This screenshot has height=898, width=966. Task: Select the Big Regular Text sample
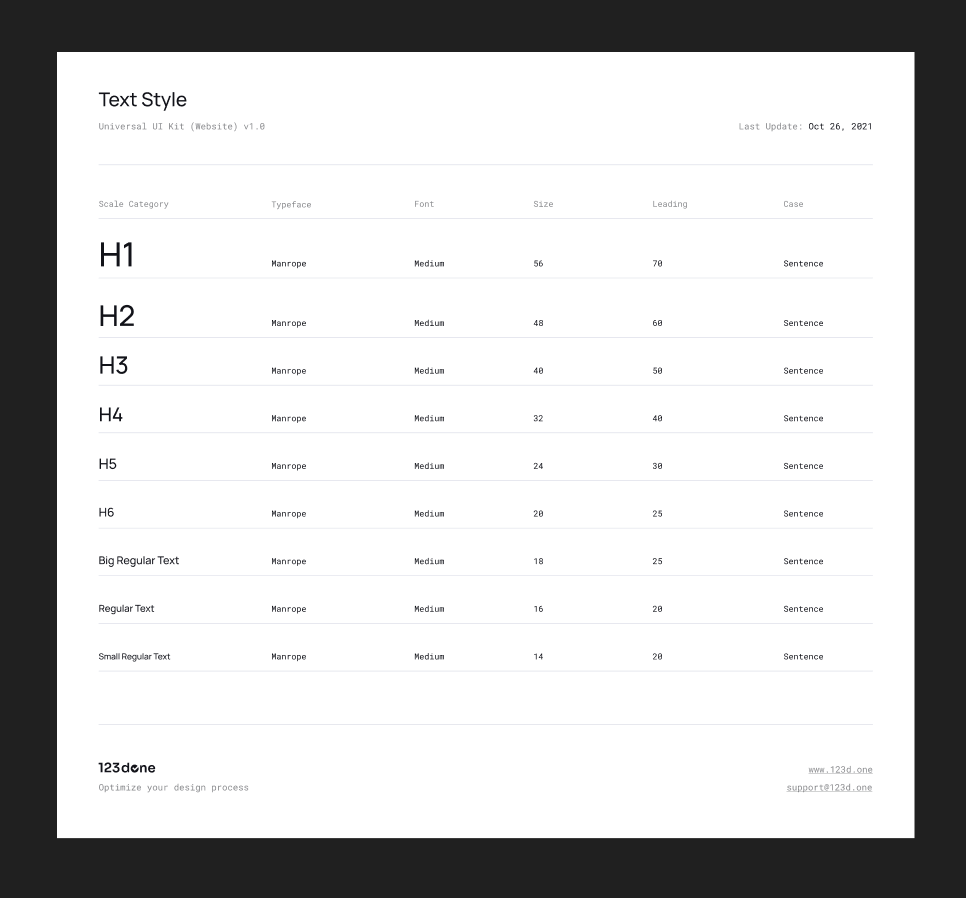coord(139,560)
